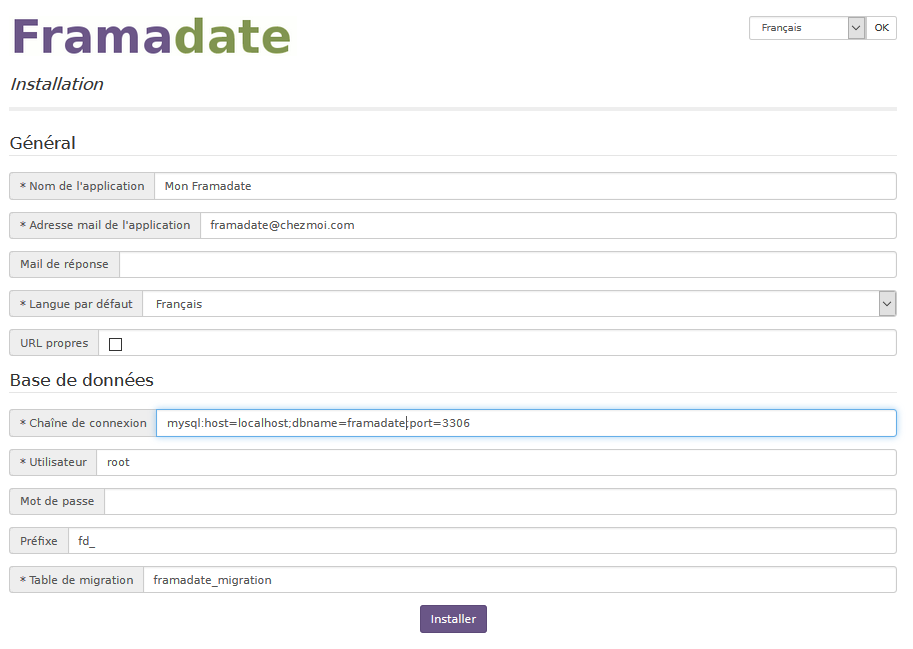Click into the Mail de réponse field

click(508, 264)
